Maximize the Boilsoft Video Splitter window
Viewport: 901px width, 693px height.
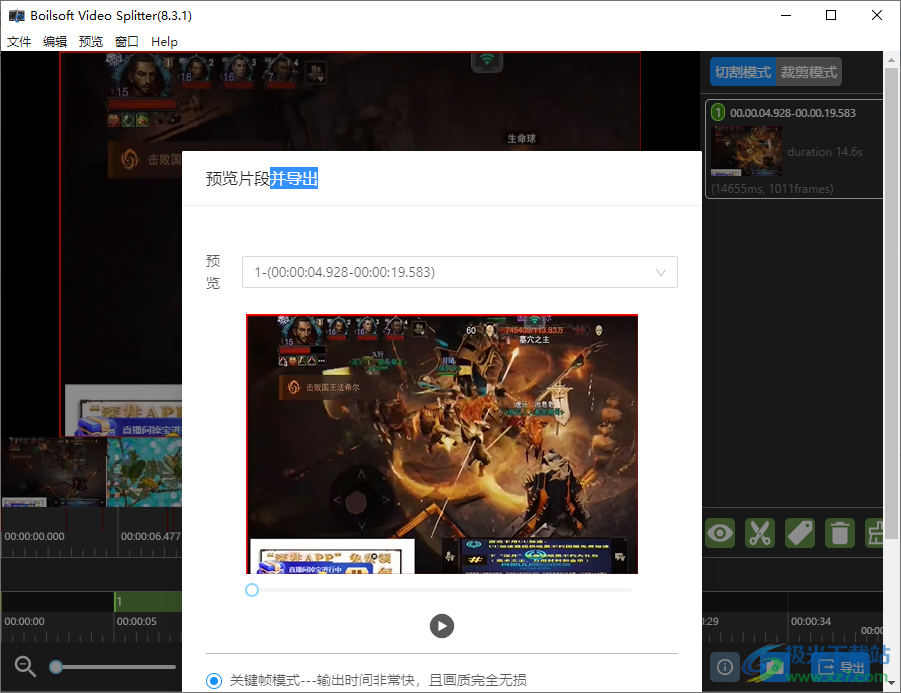click(831, 16)
